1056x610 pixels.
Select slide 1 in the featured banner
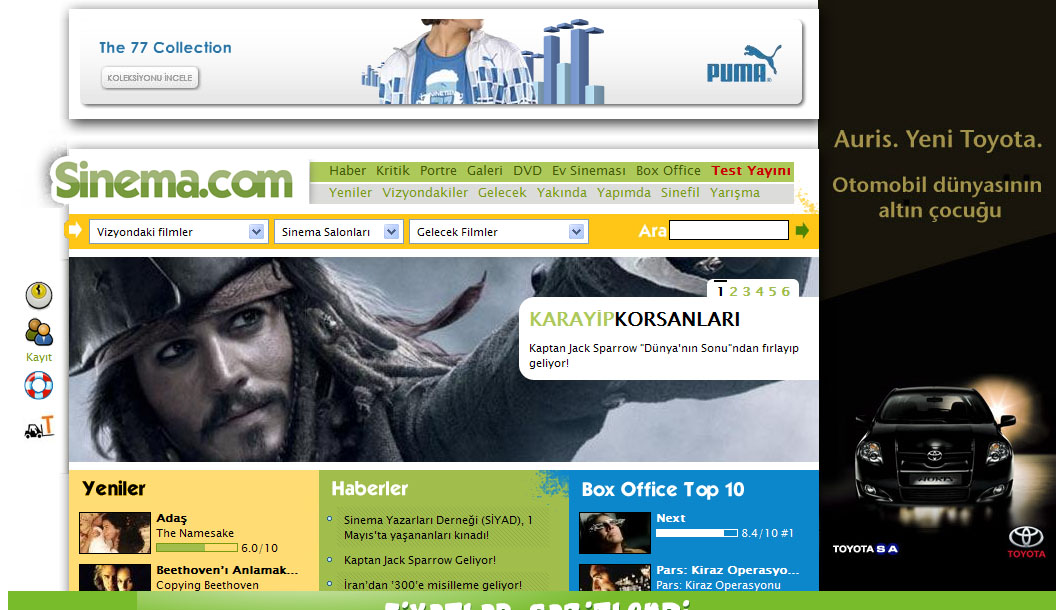coord(721,292)
